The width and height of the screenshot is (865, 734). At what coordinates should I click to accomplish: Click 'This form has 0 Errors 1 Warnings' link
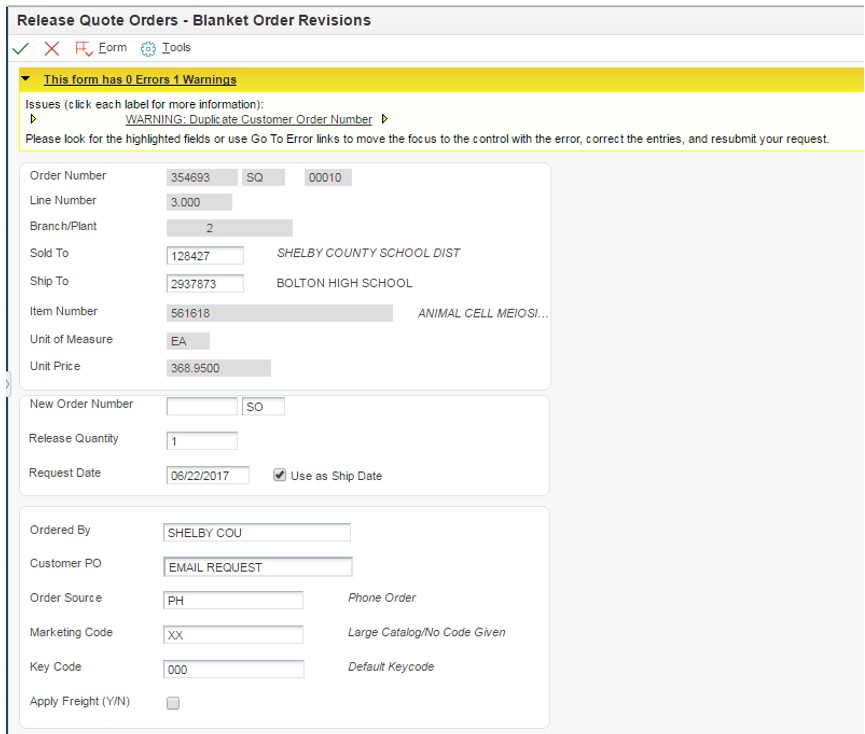pos(140,79)
